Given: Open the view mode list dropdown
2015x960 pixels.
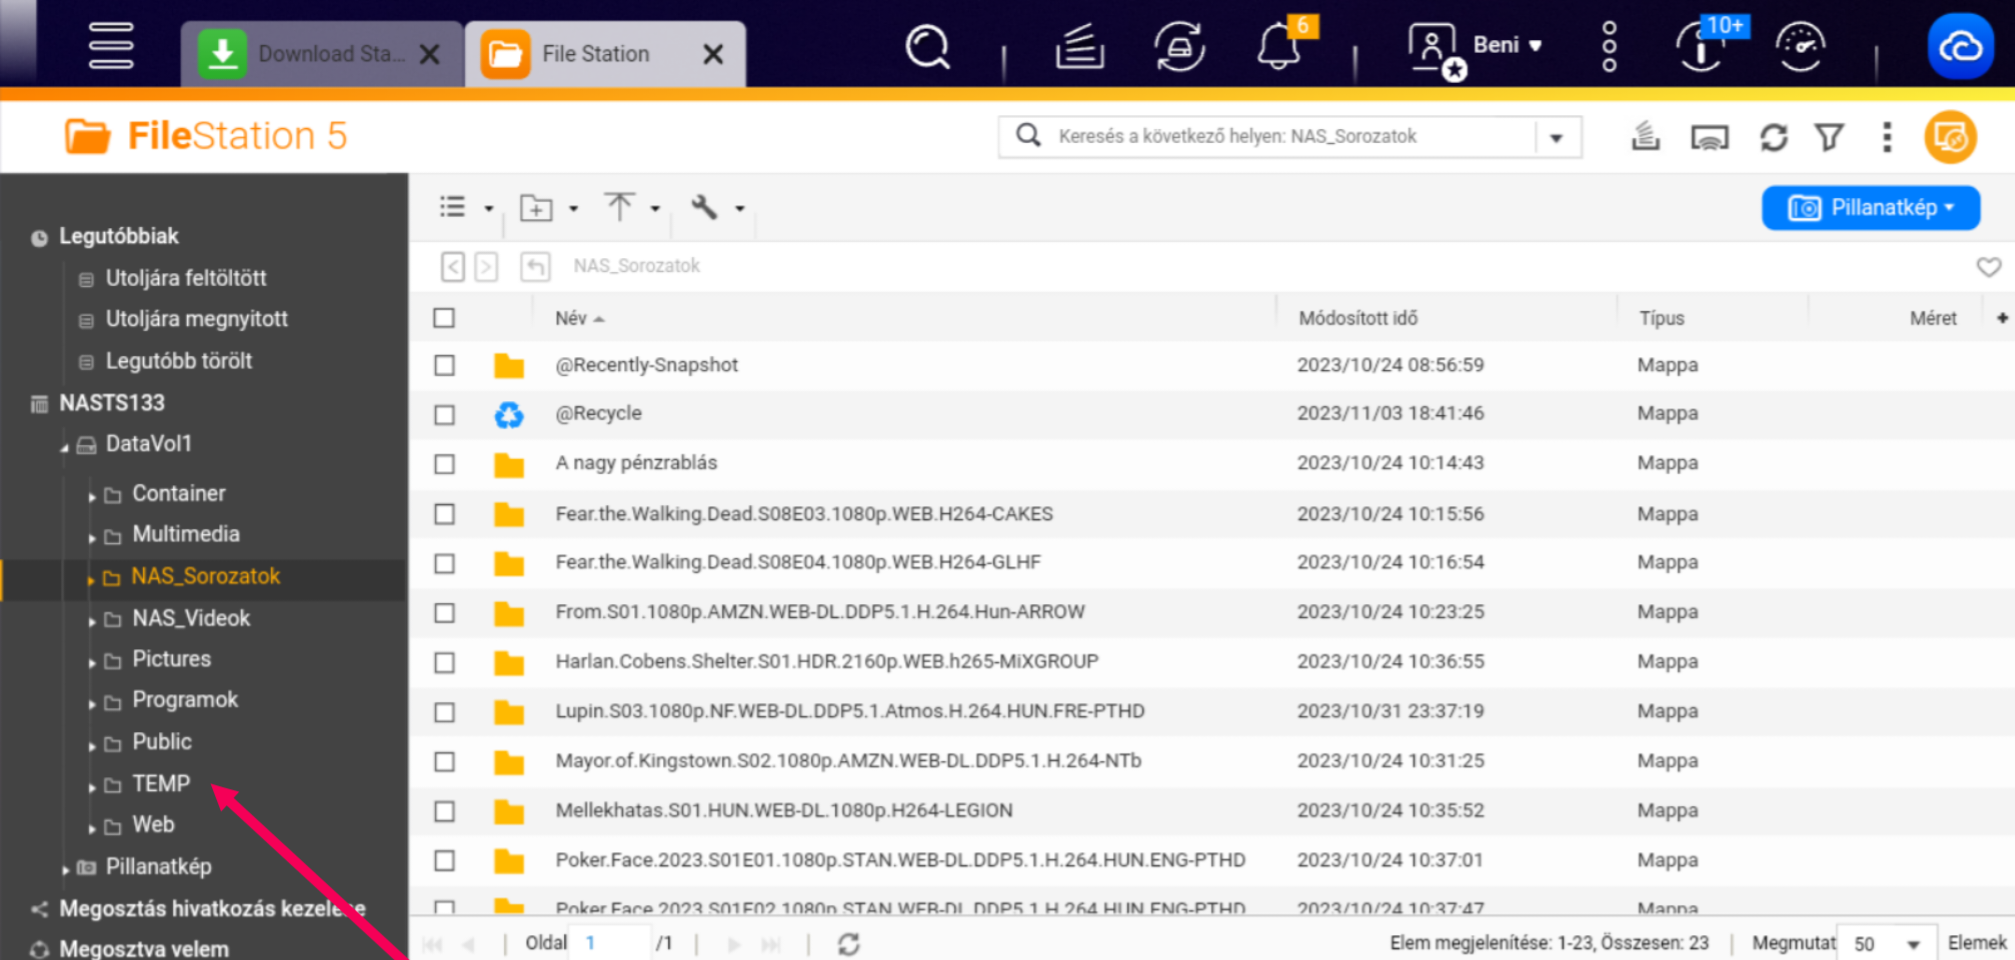Looking at the screenshot, I should click(x=466, y=207).
